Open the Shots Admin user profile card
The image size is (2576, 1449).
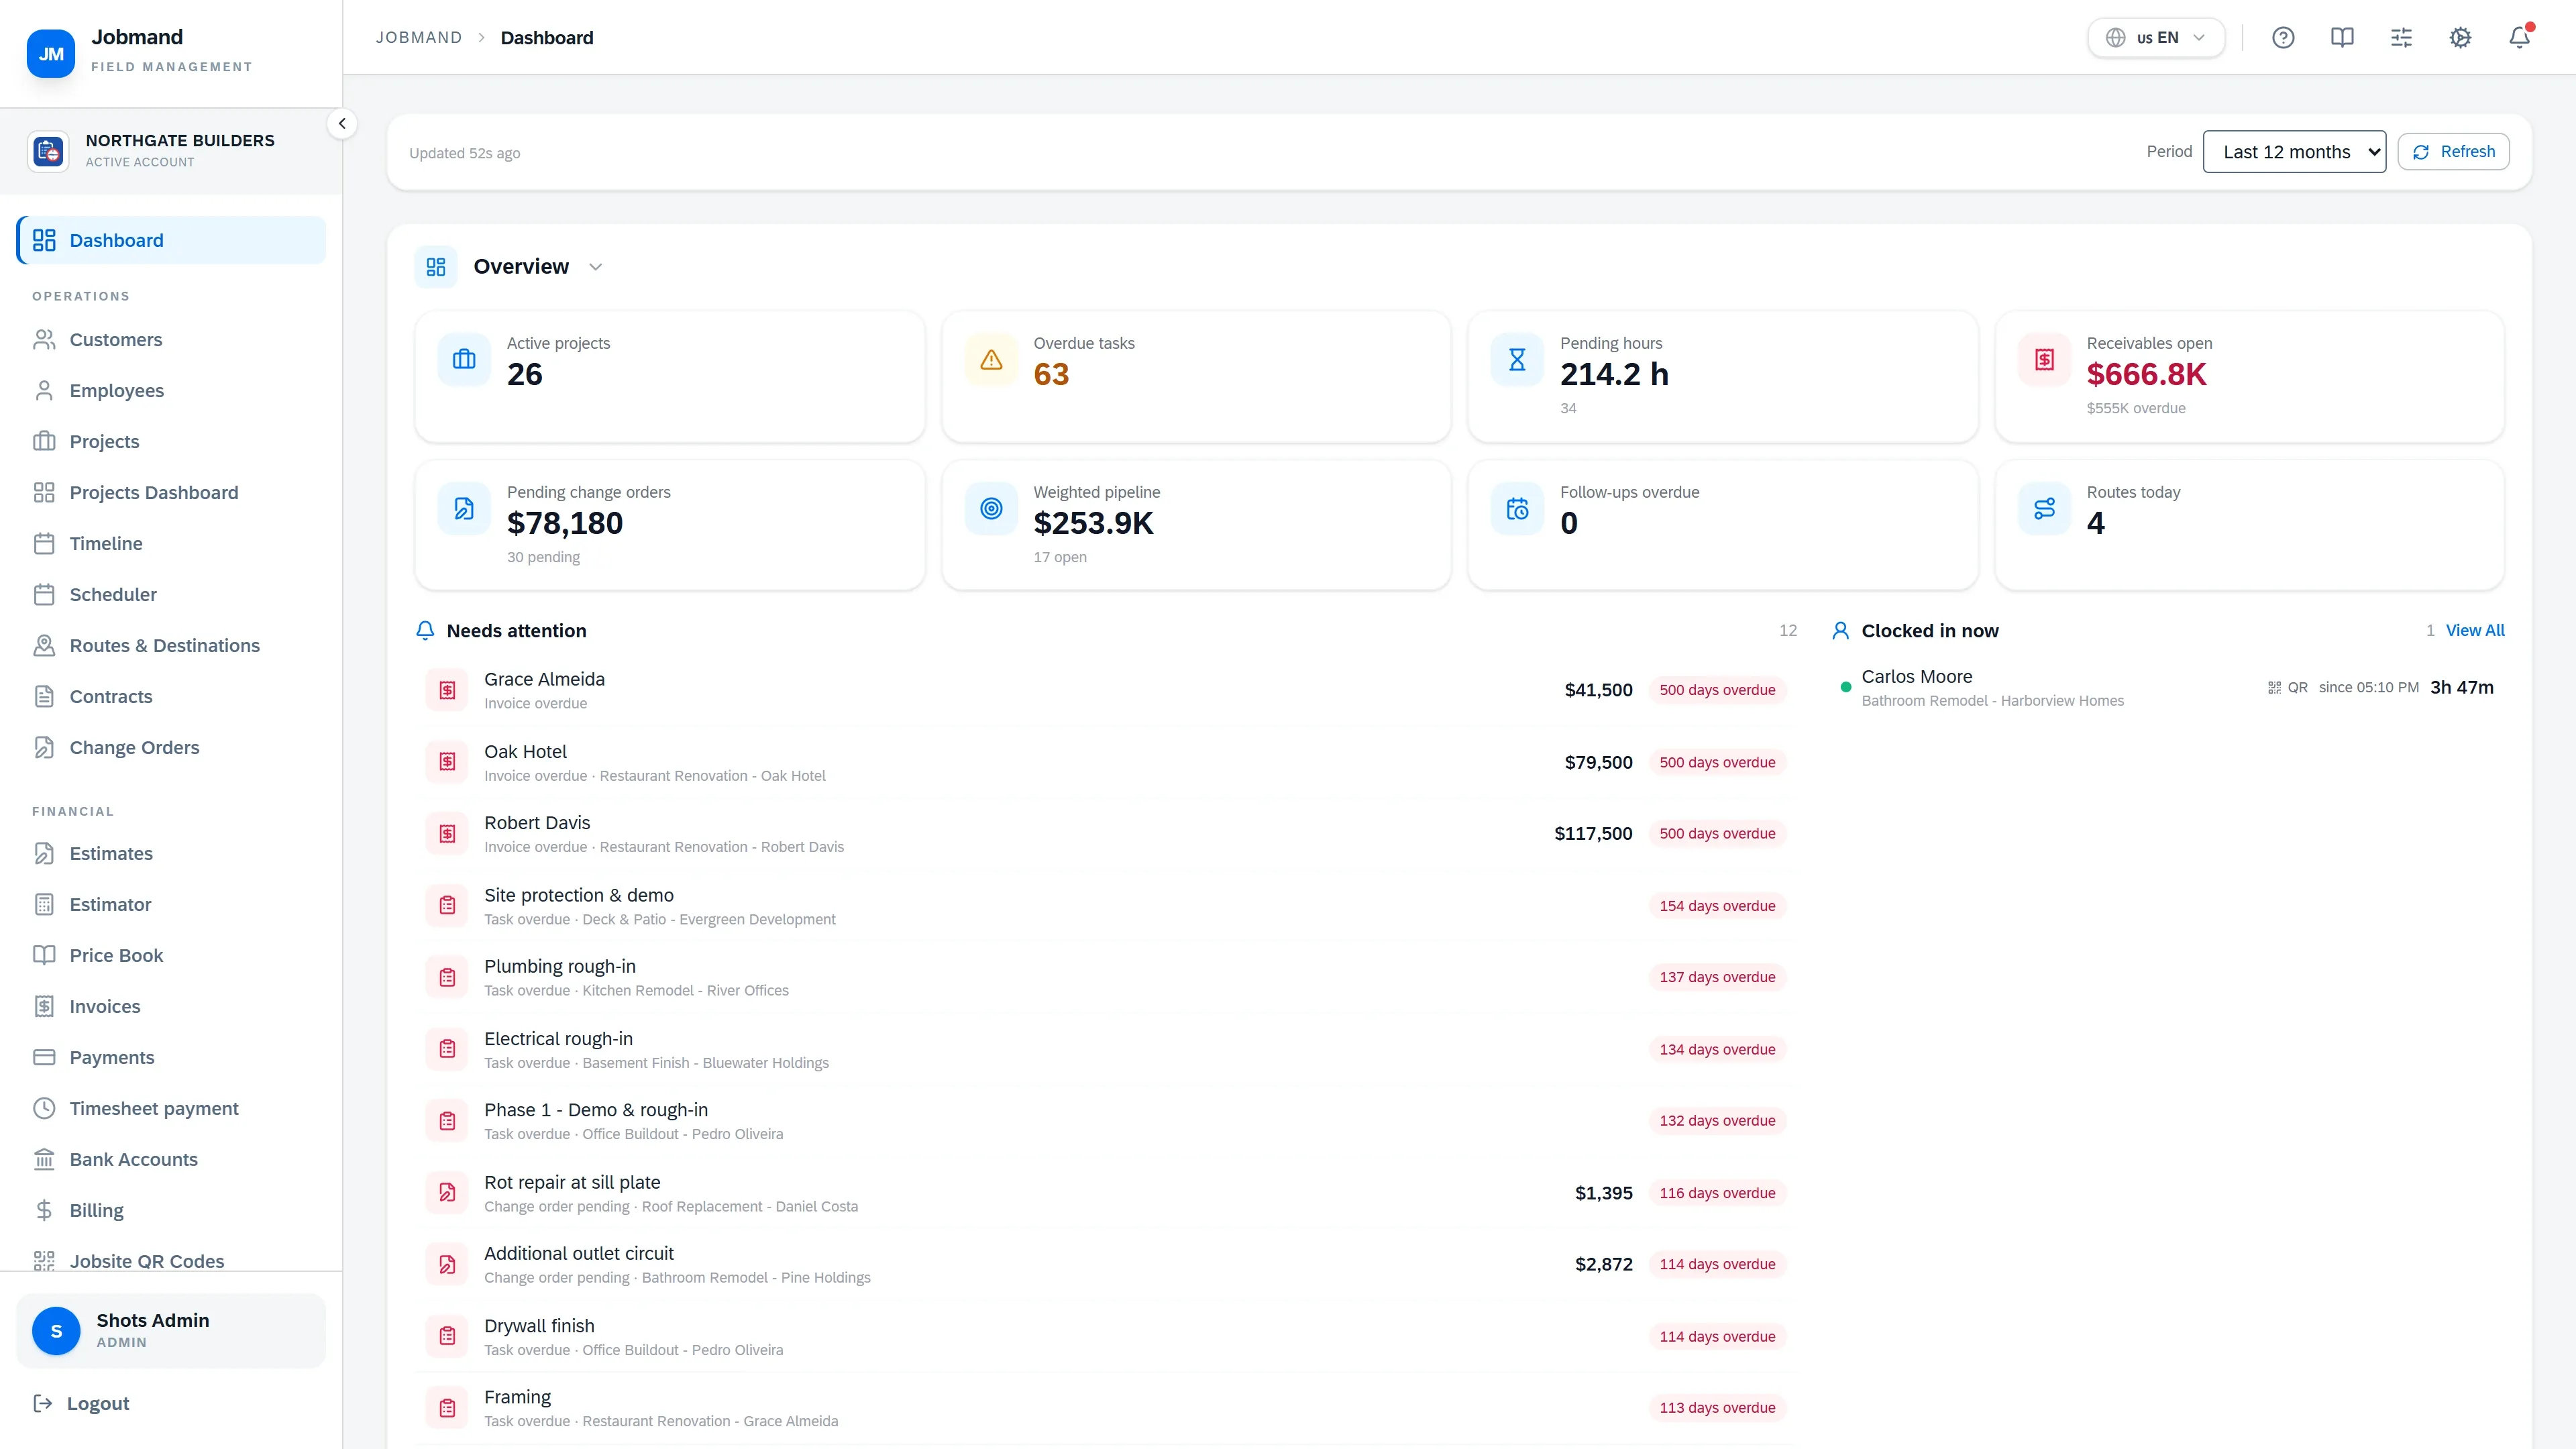[171, 1331]
